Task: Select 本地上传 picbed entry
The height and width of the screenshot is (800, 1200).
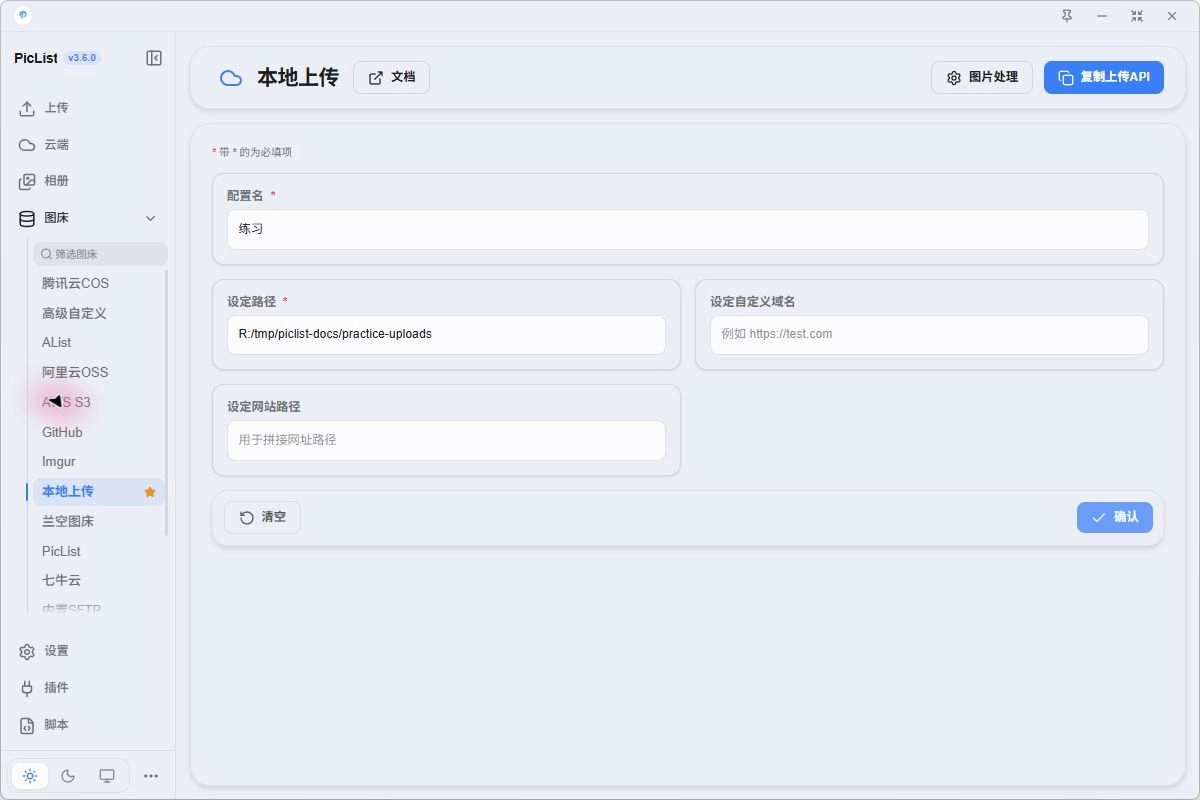Action: click(98, 491)
